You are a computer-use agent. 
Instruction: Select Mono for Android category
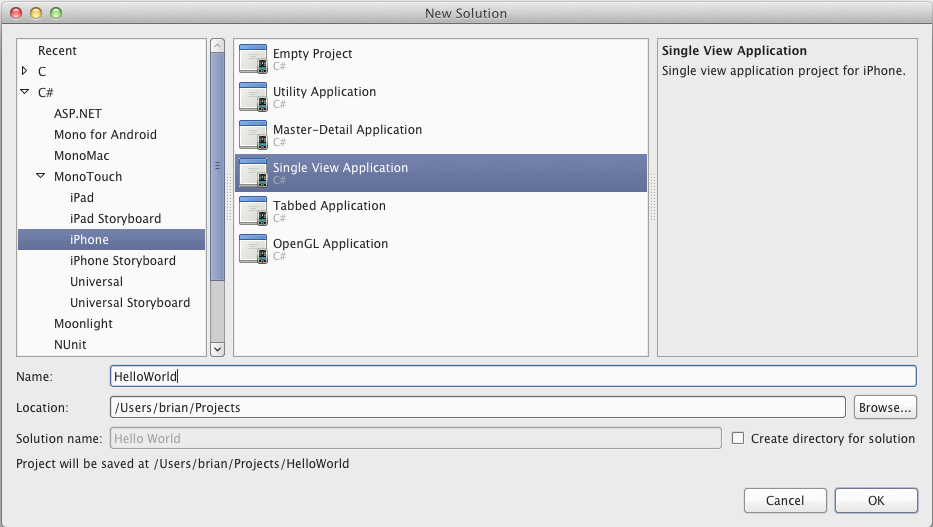[105, 134]
